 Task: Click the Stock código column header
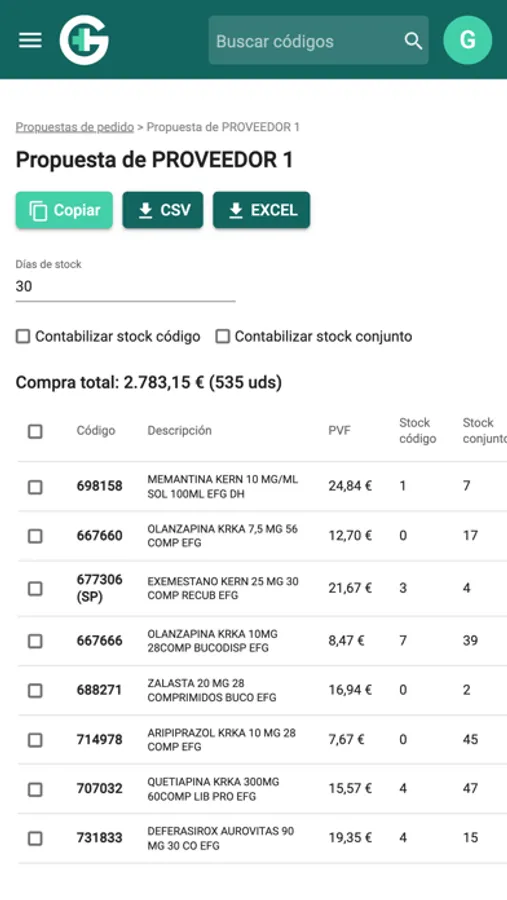click(417, 430)
